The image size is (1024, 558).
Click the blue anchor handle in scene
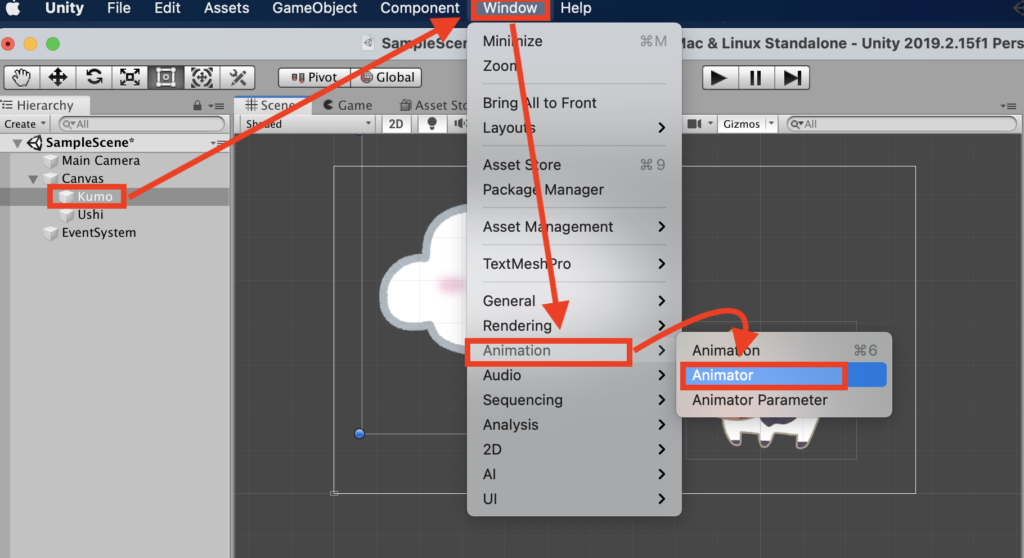pos(359,434)
